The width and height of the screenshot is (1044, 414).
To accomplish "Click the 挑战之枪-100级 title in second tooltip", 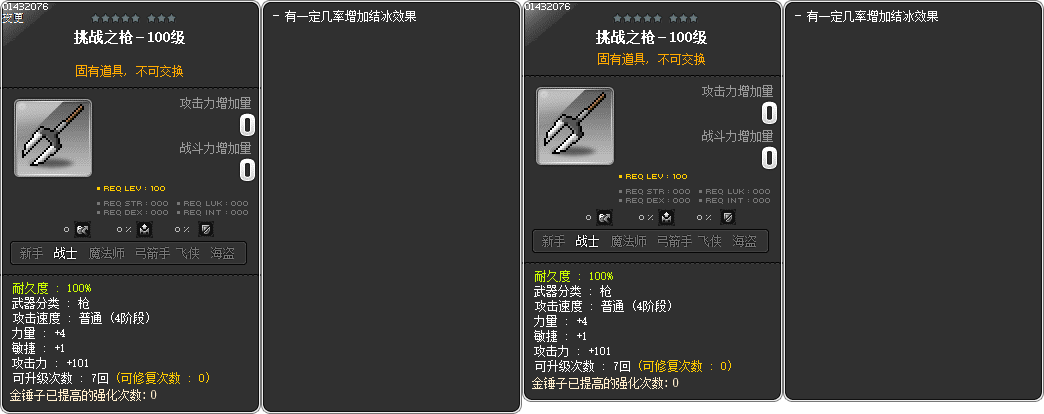I will 651,37.
